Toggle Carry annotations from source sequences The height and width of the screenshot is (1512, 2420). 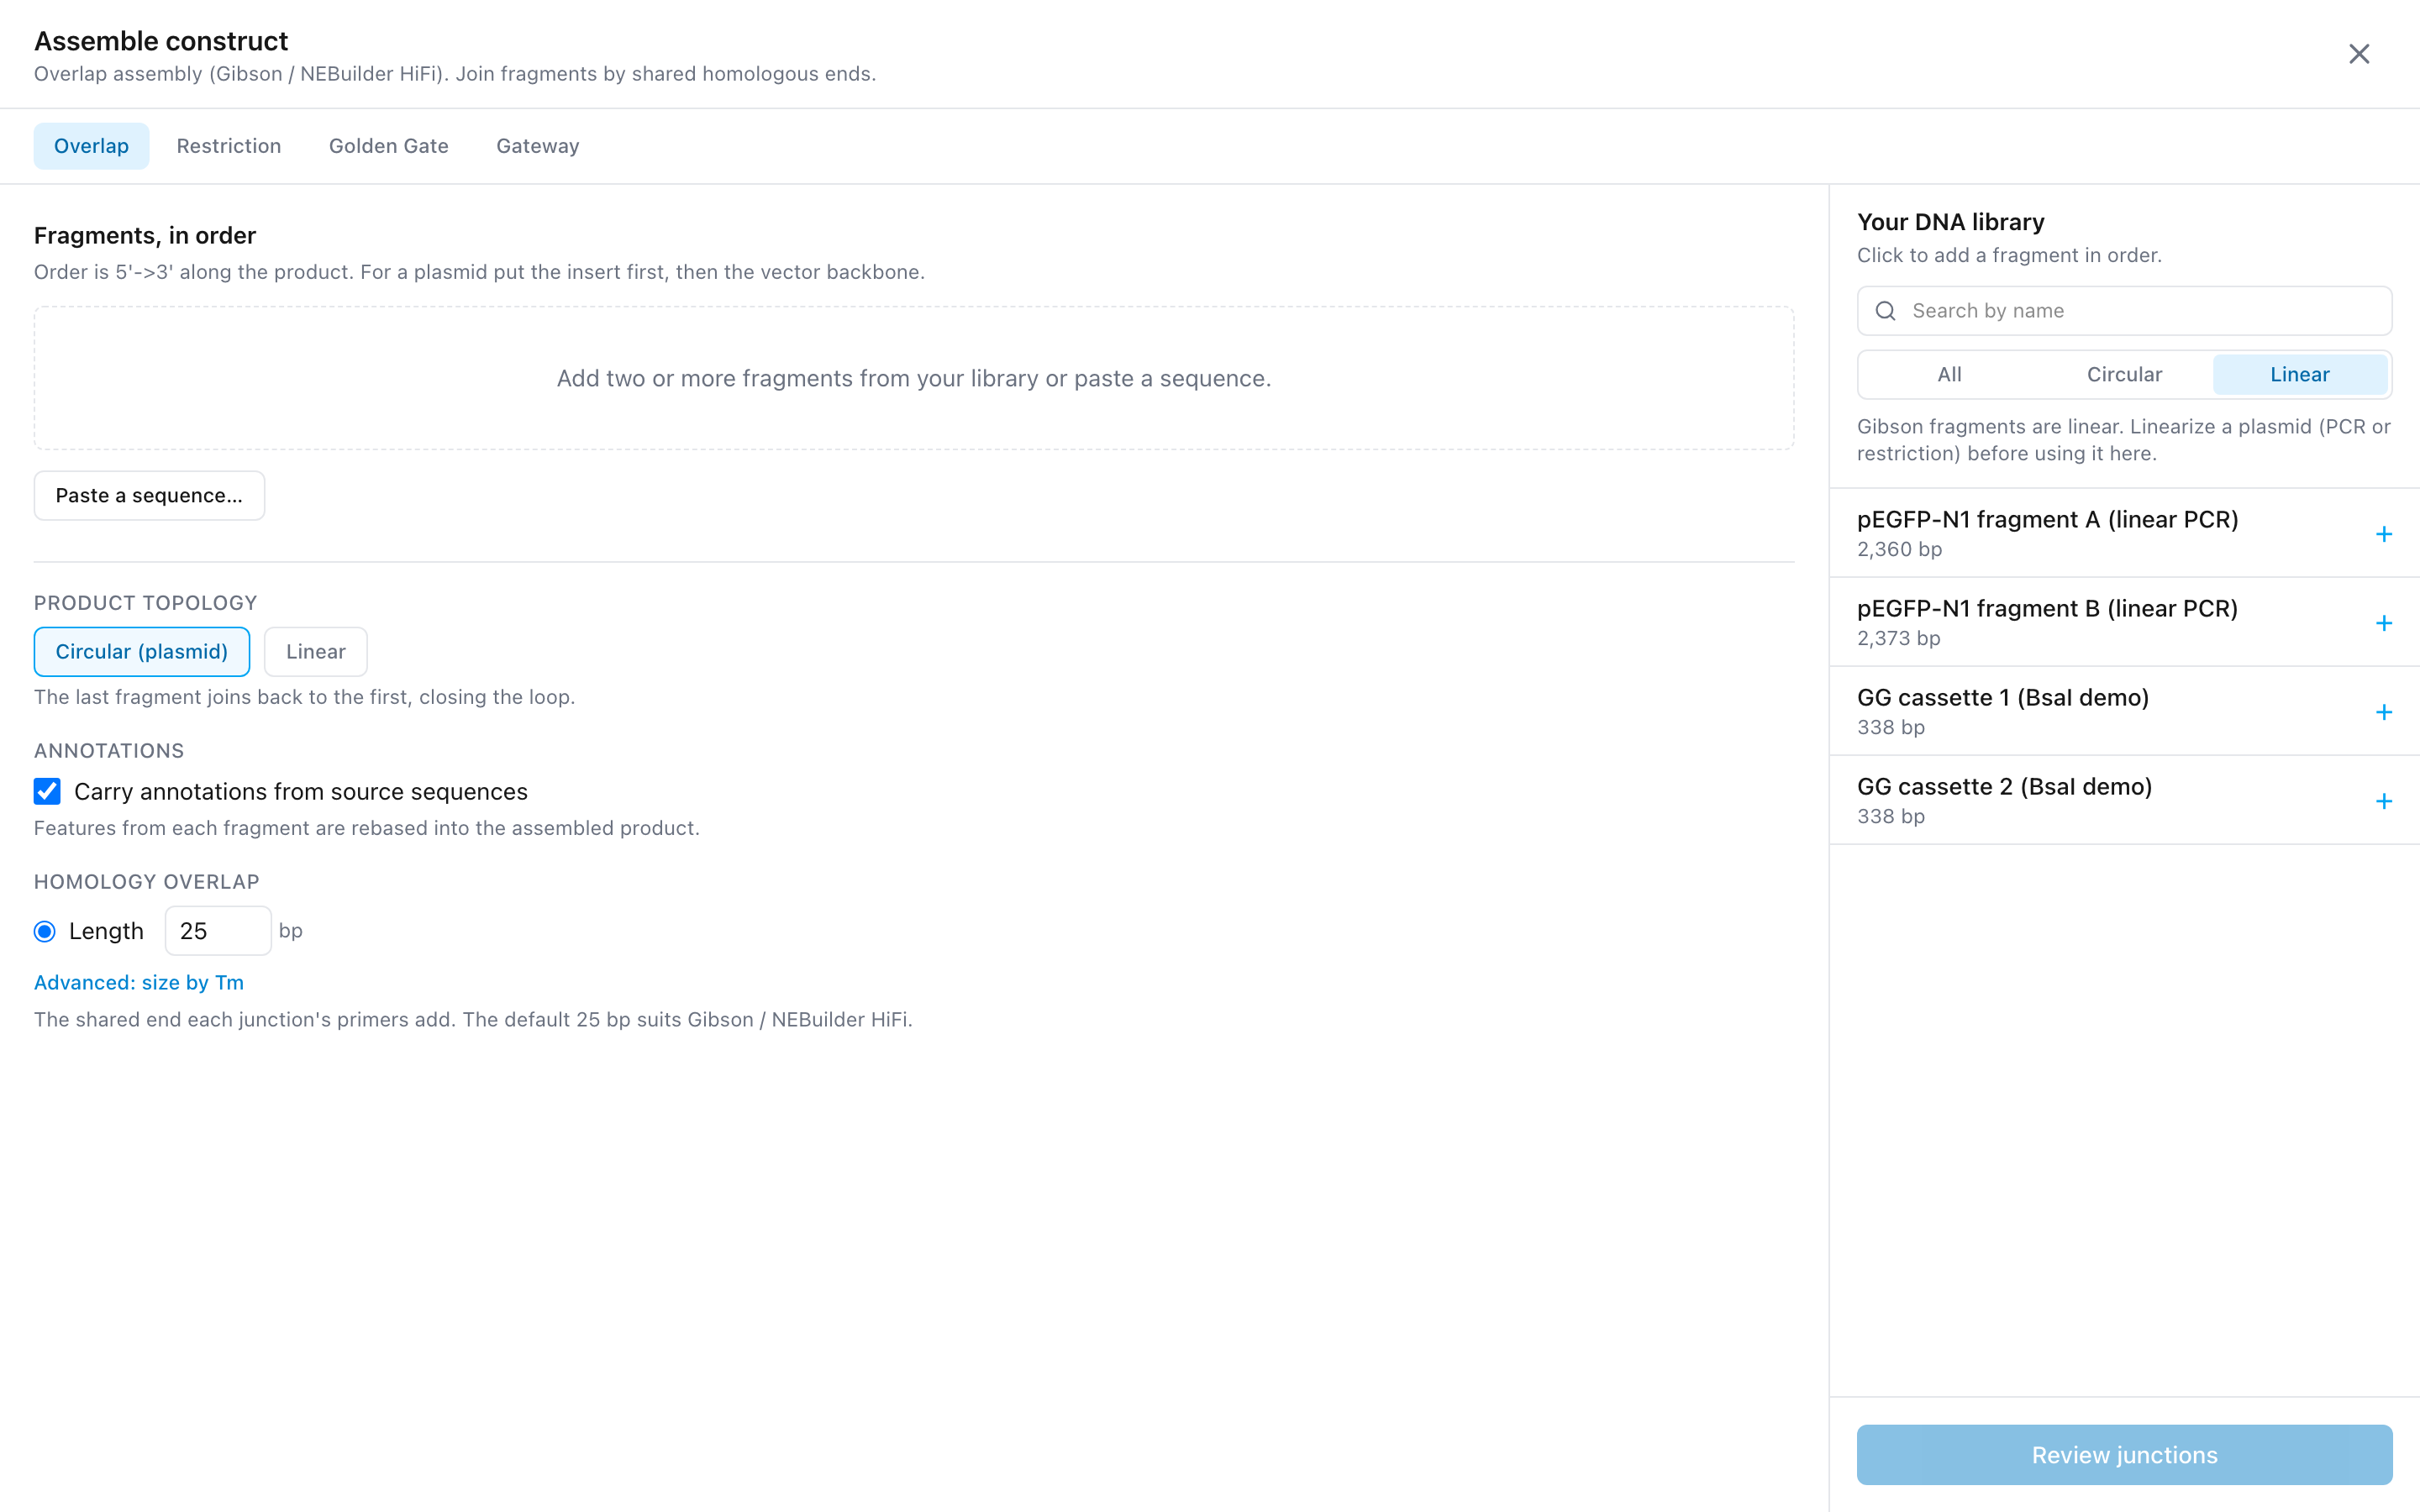(47, 791)
